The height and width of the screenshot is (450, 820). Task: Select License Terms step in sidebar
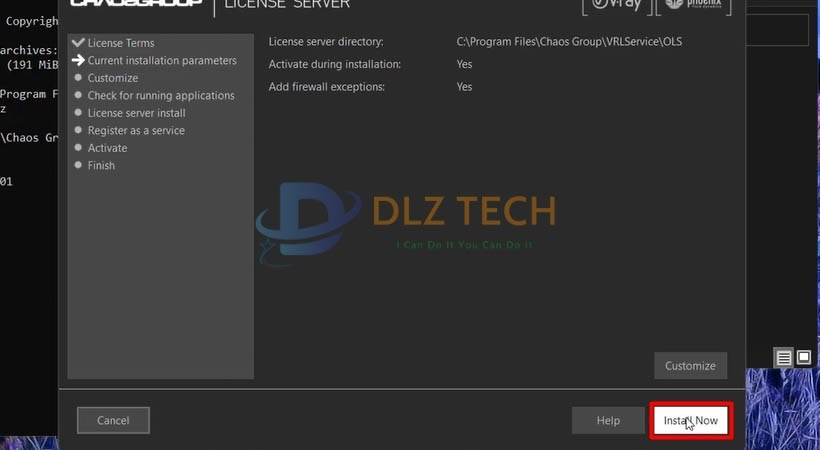[121, 43]
